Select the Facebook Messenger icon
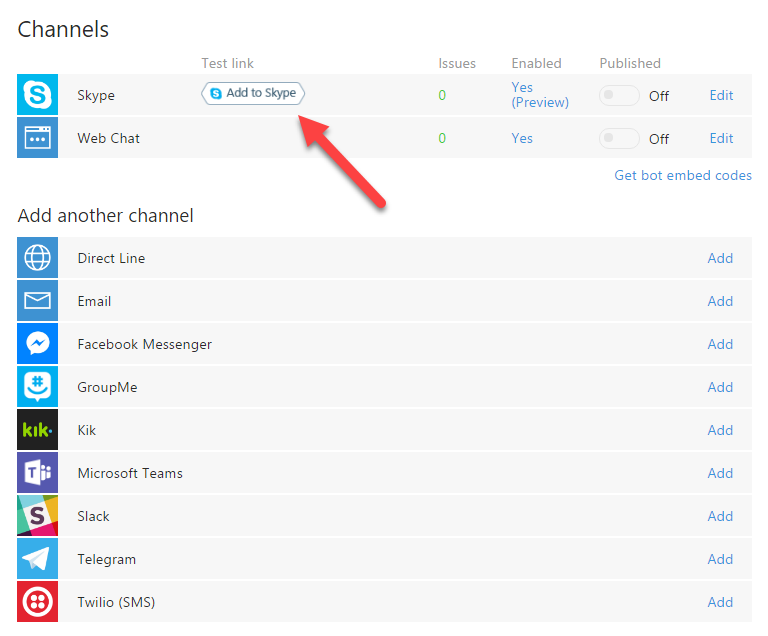Image resolution: width=768 pixels, height=636 pixels. pos(38,344)
